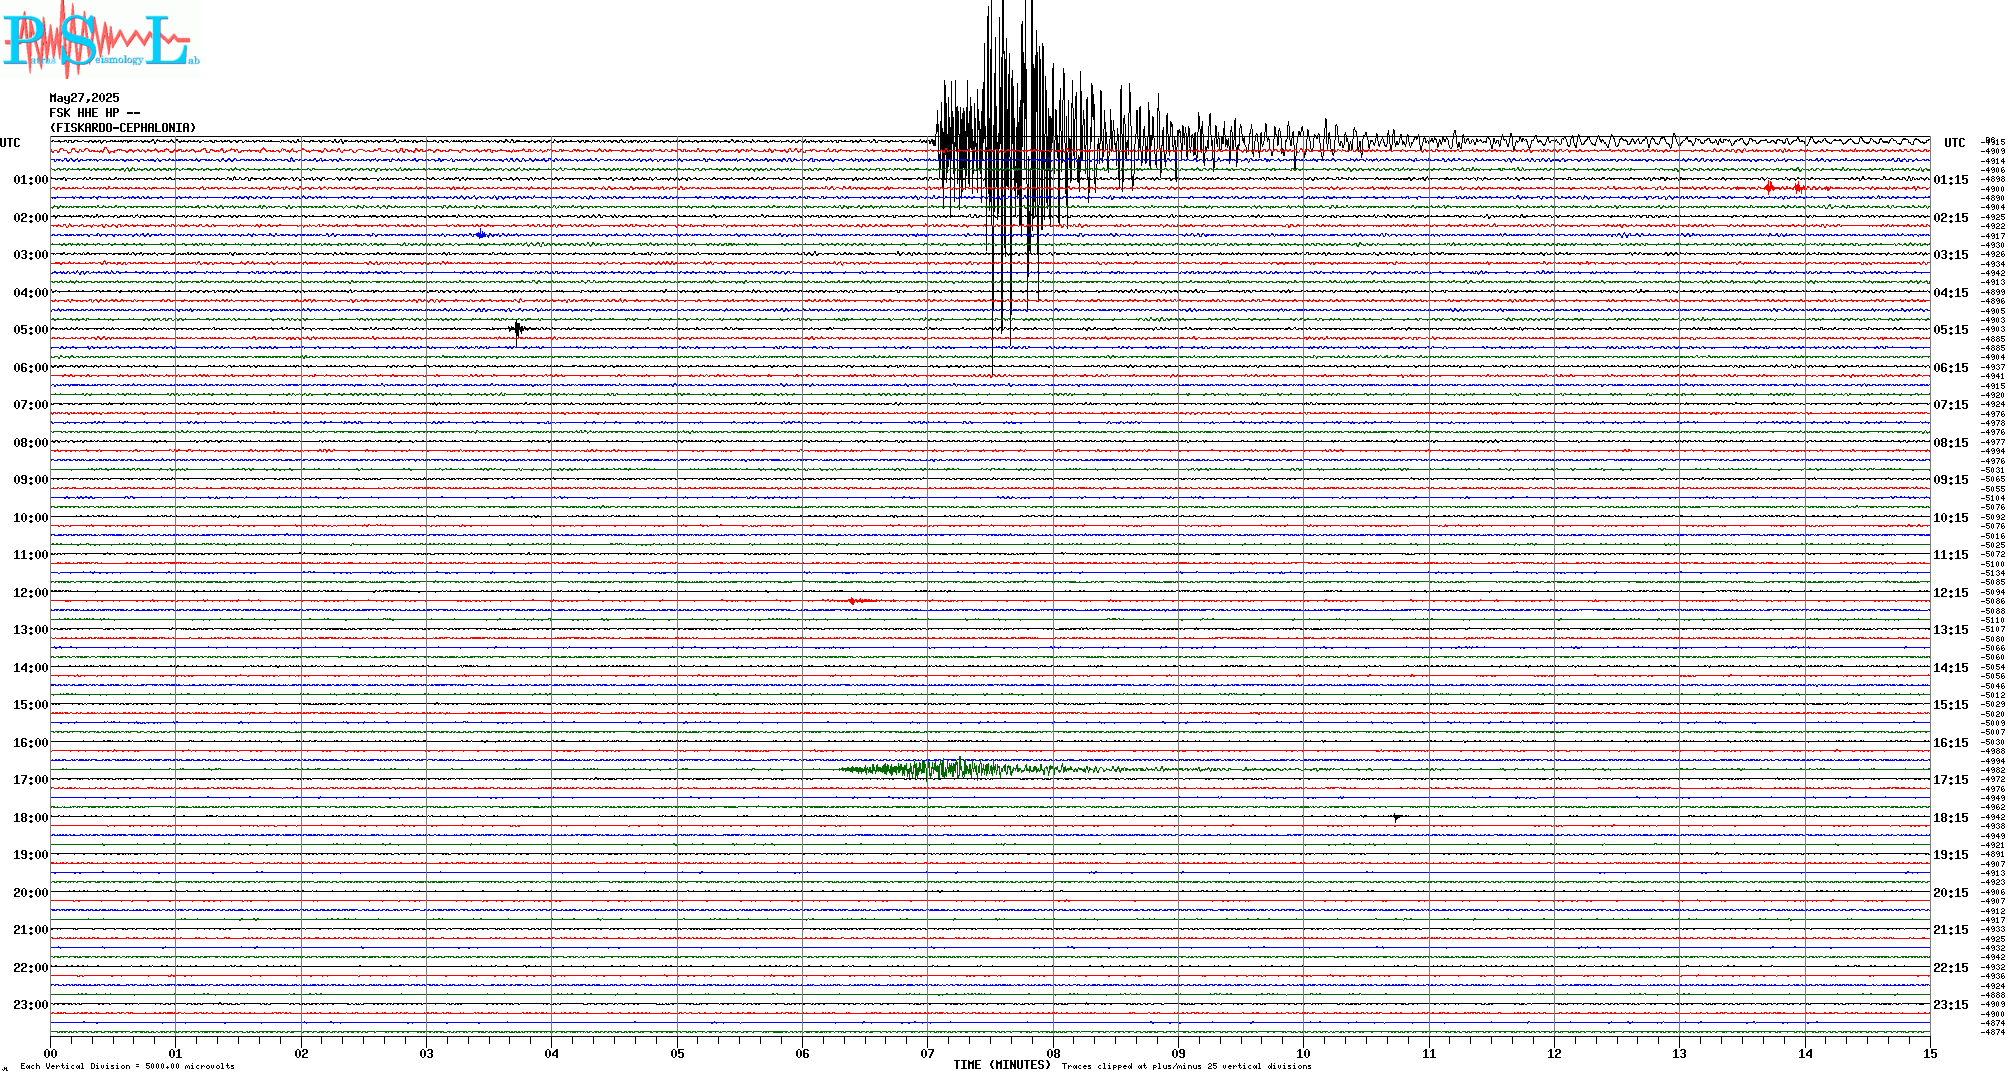
Task: Click the 10:15 time label
Action: click(1951, 518)
